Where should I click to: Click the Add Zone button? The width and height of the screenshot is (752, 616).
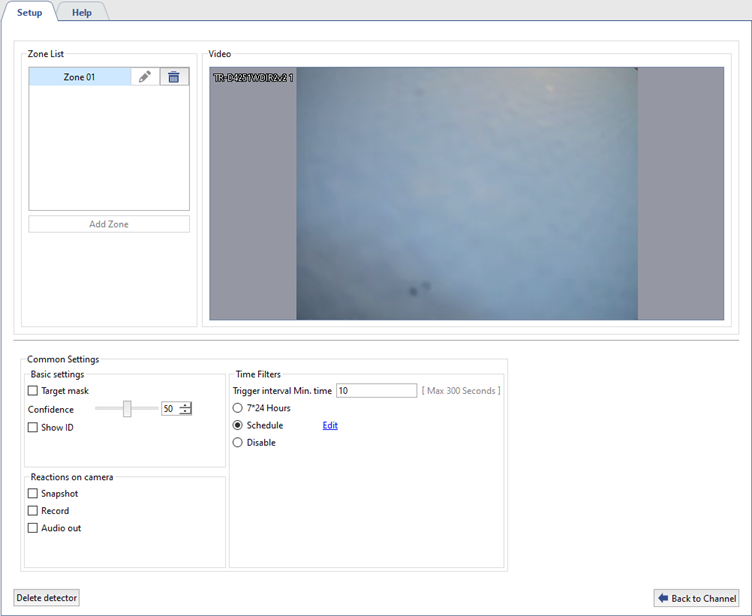(x=109, y=224)
